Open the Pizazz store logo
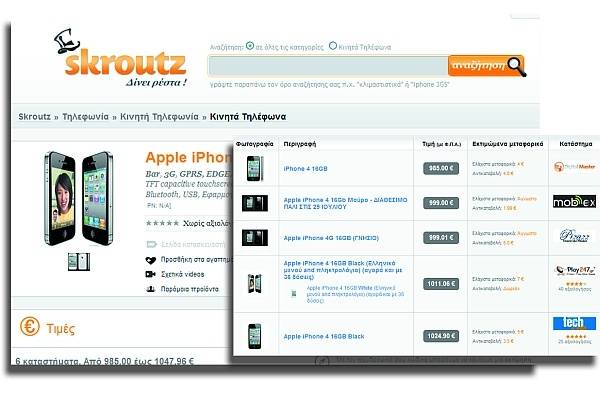600x398 pixels. [x=574, y=236]
